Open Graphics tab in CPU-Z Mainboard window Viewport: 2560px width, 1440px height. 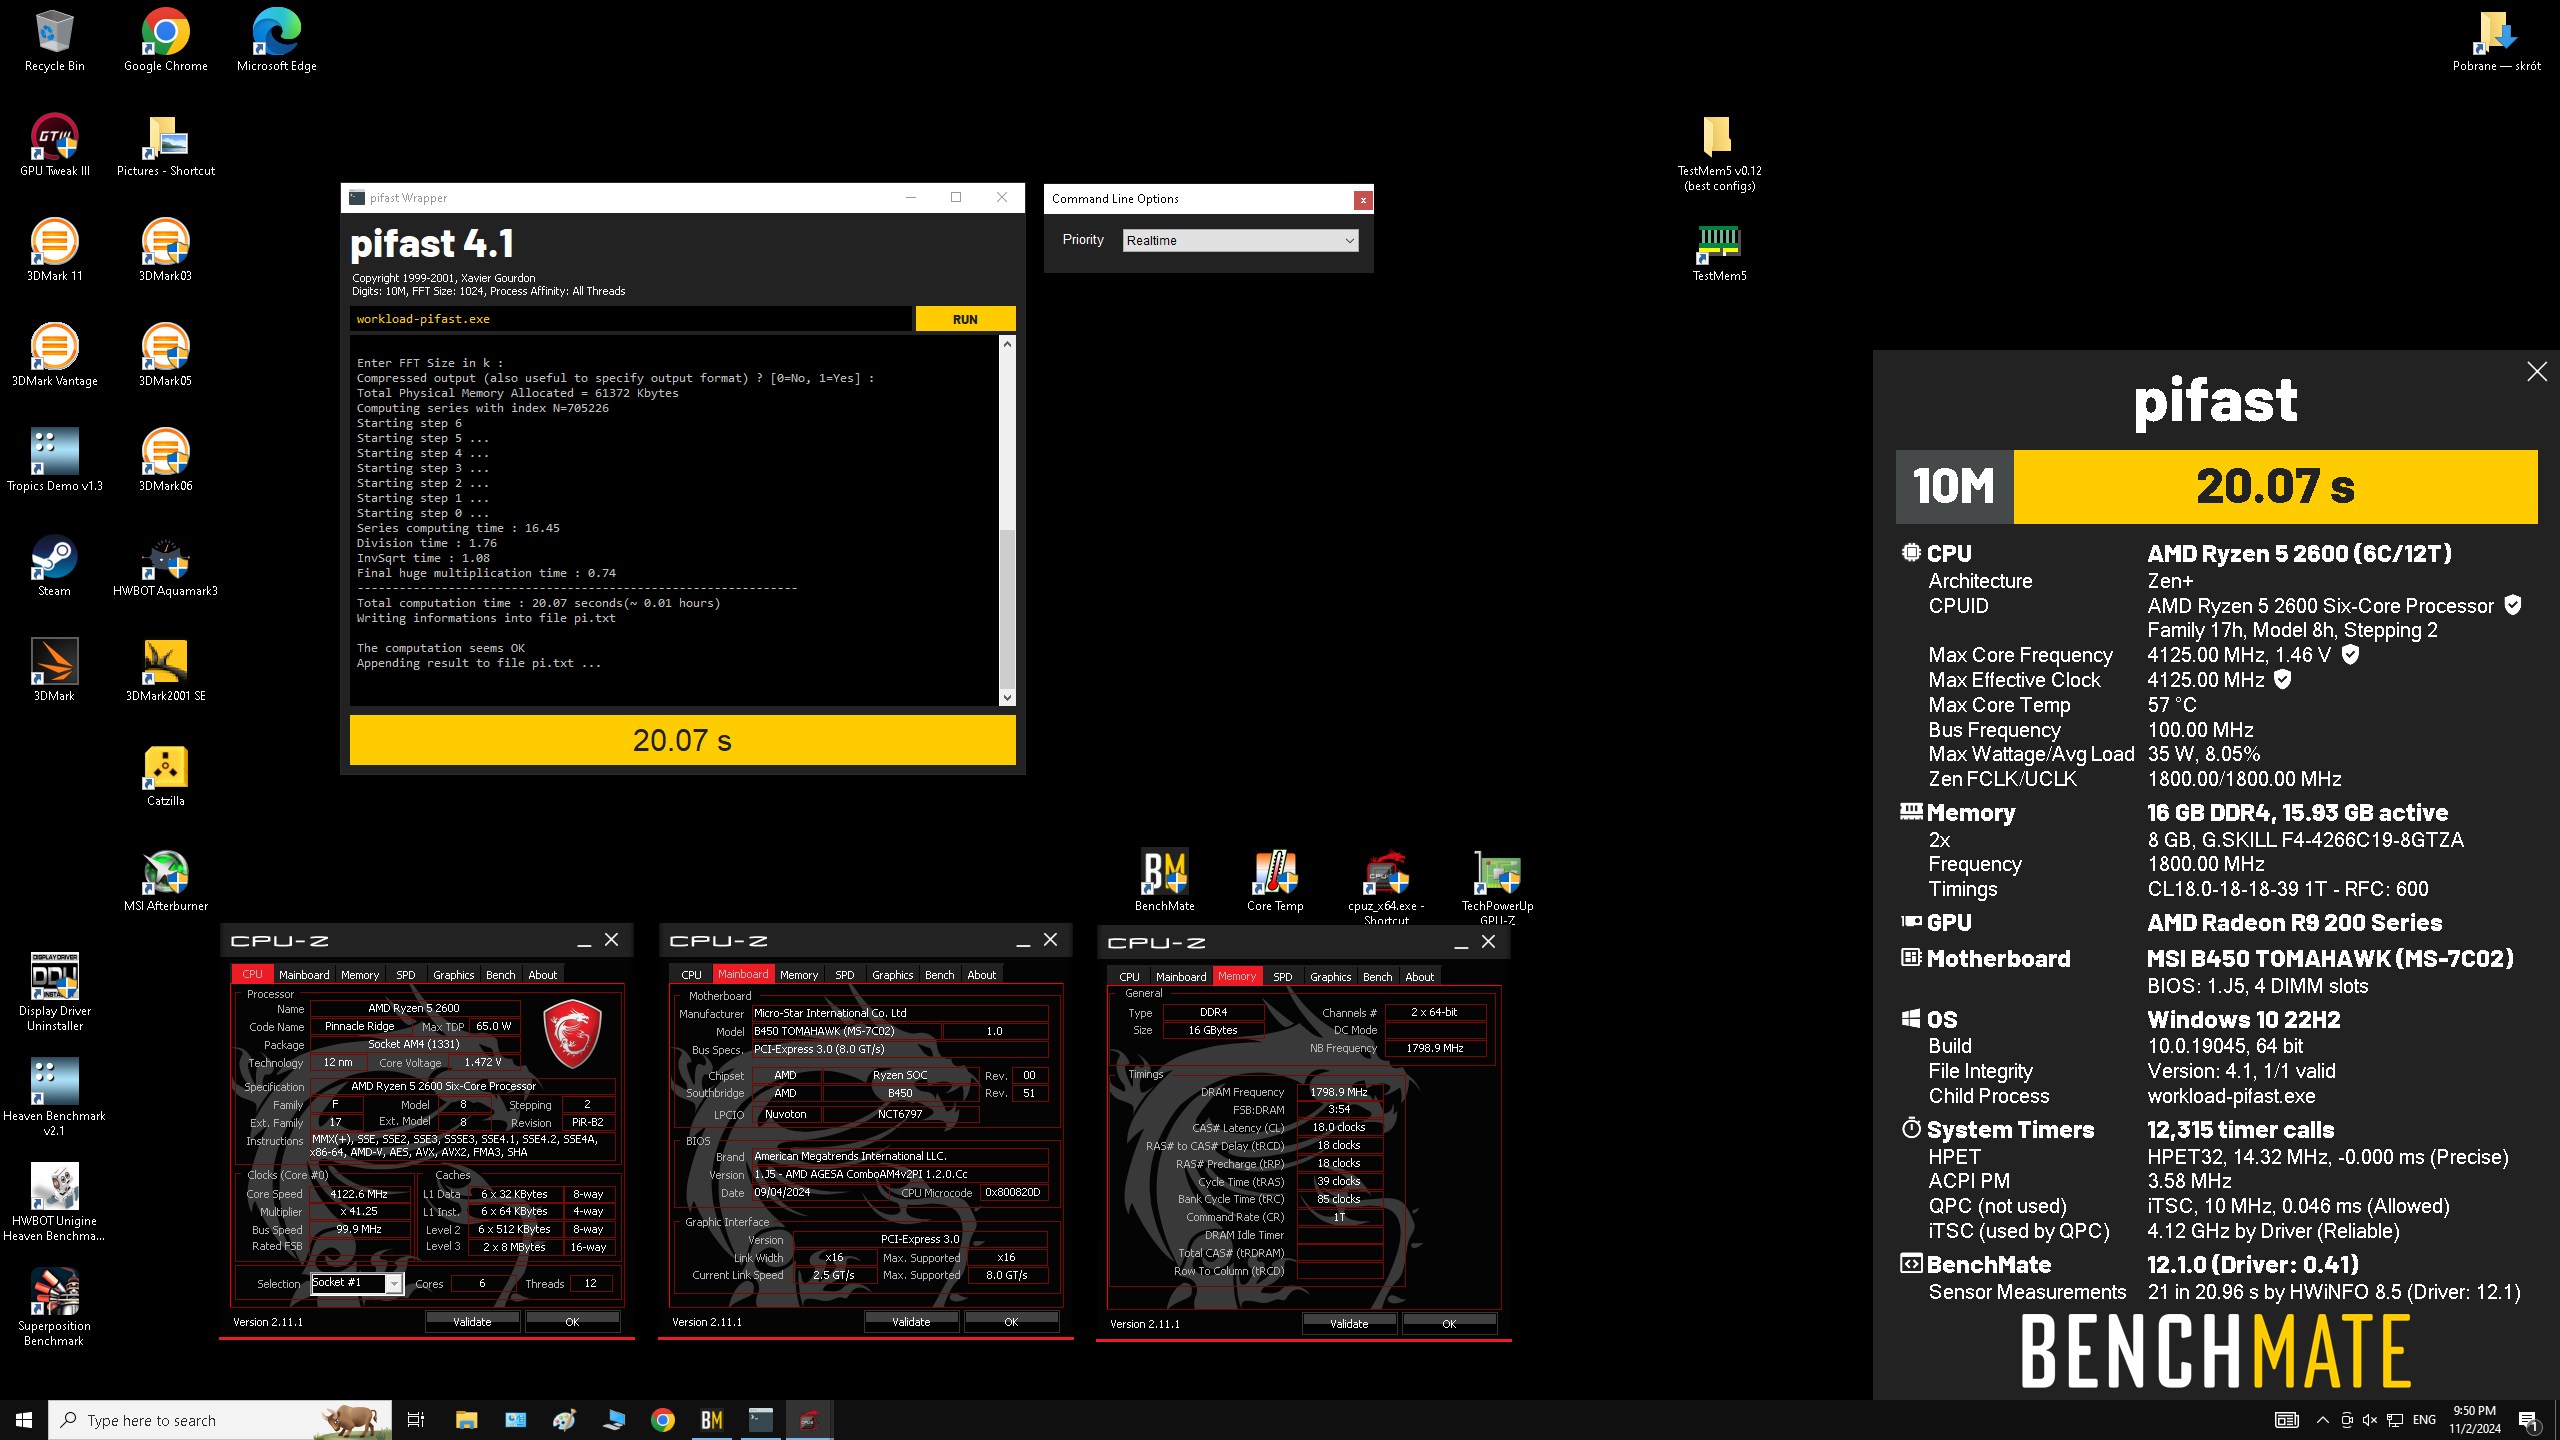pos(893,974)
